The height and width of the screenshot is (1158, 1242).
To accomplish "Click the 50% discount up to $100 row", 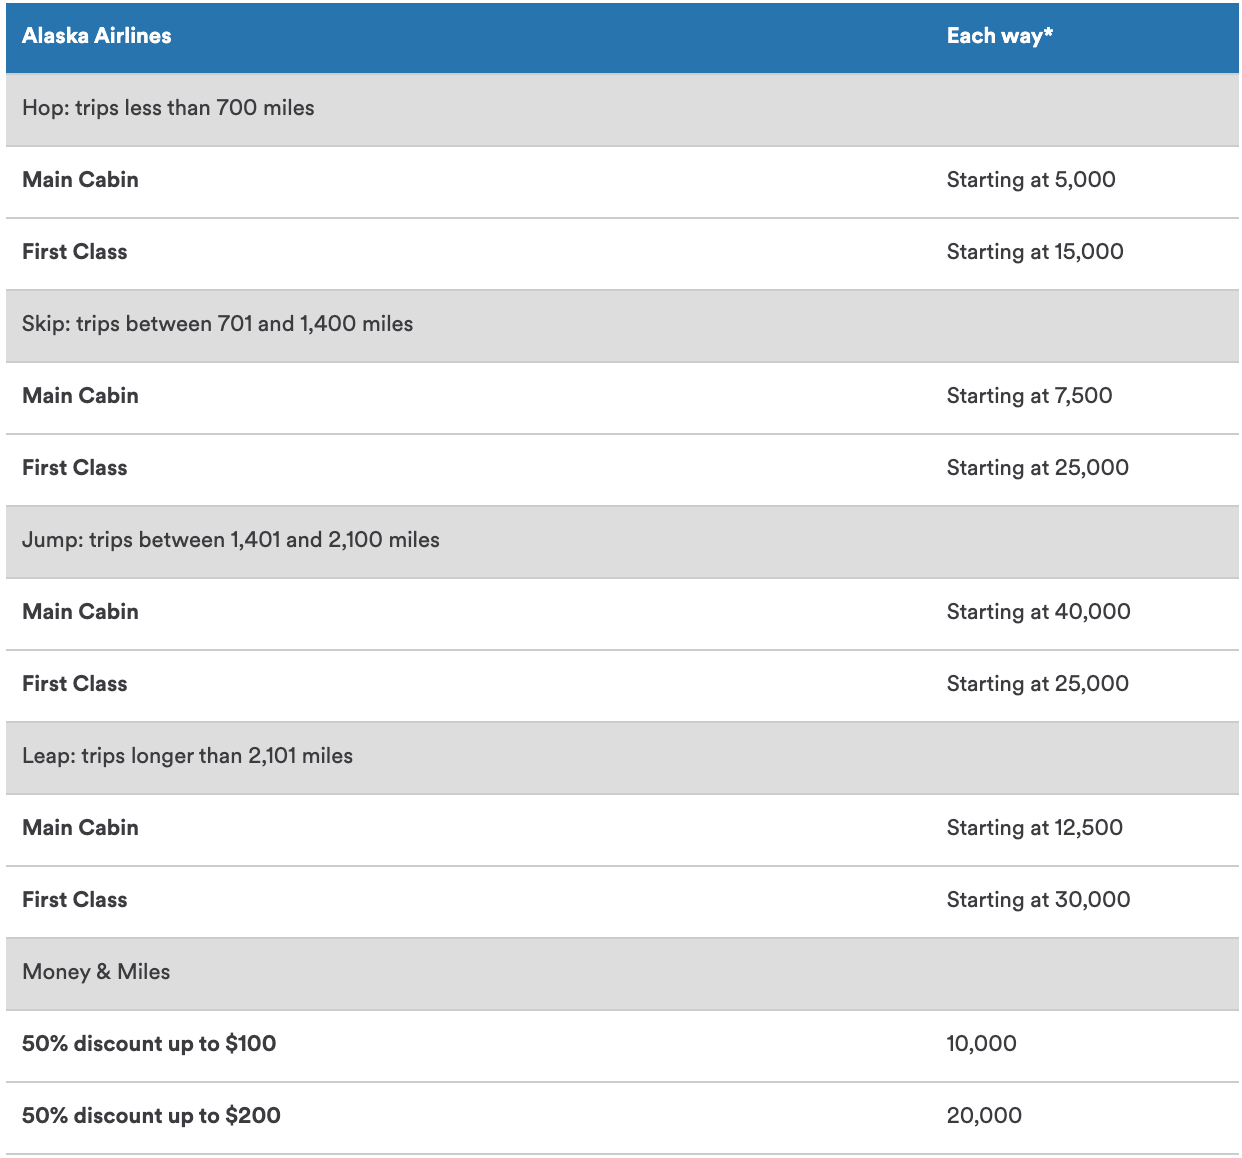I will tap(148, 1043).
